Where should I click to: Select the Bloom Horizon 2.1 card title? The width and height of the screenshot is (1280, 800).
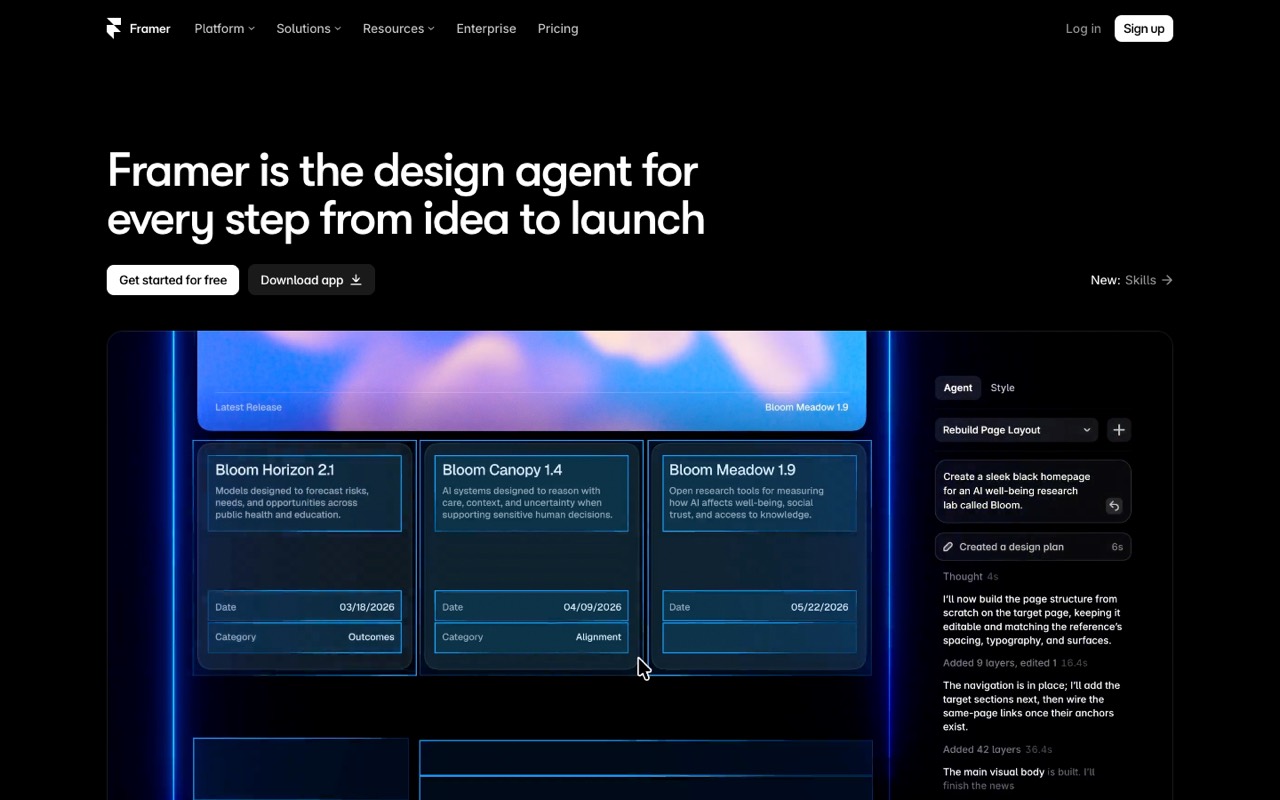[x=274, y=469]
